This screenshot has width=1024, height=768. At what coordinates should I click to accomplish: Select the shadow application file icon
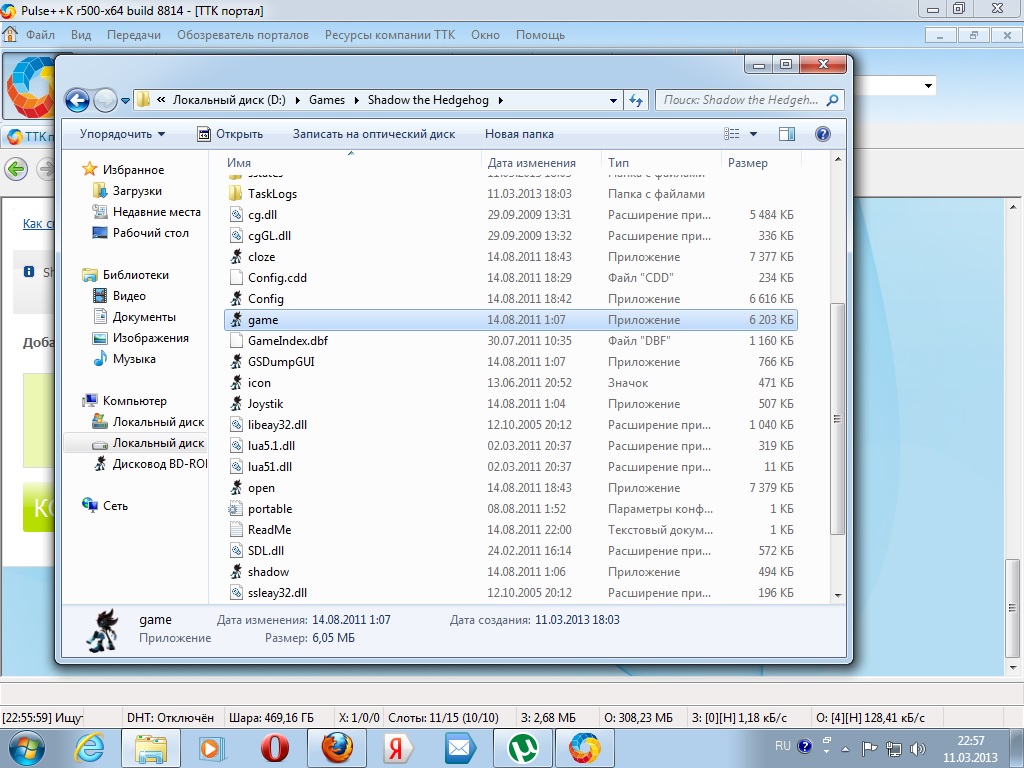click(x=236, y=572)
